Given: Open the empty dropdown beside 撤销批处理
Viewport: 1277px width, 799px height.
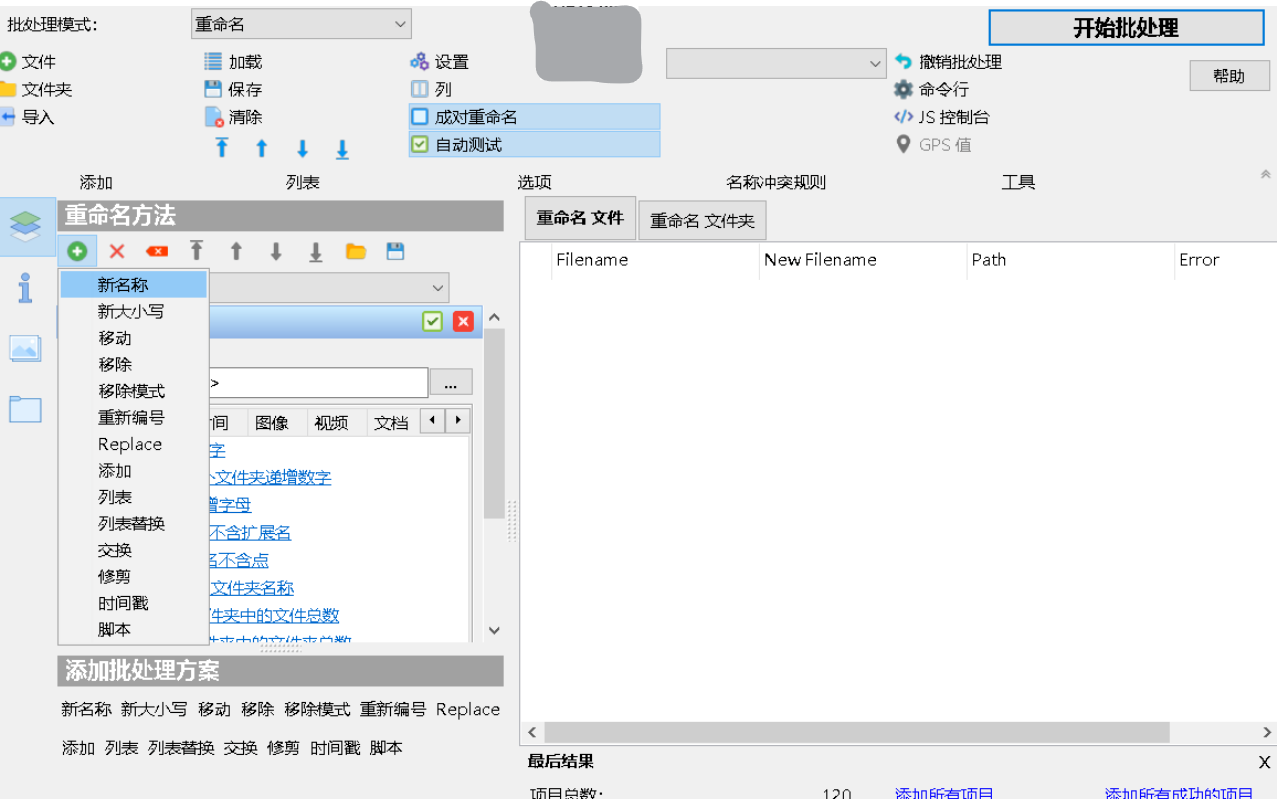Looking at the screenshot, I should [776, 63].
